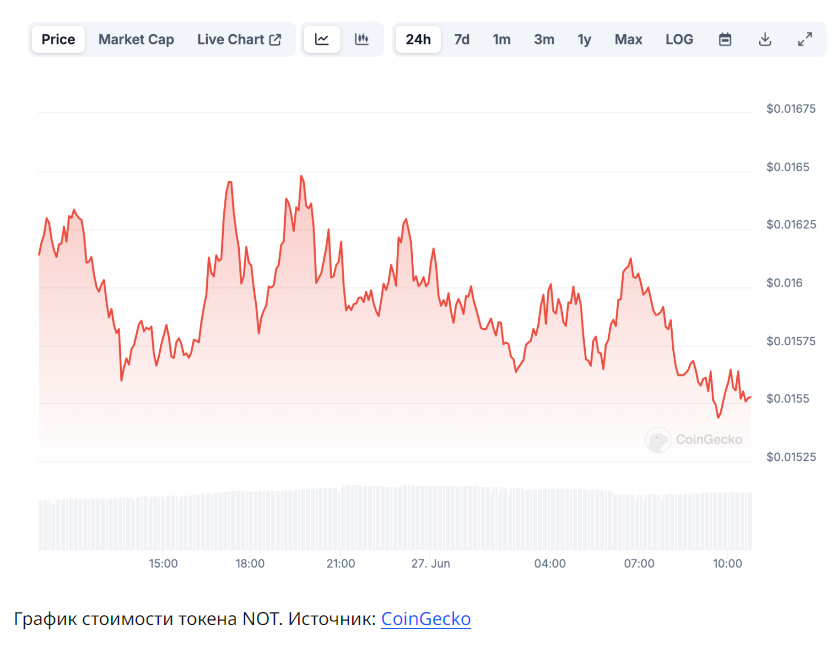Switch to 1m time range
Screen dimensions: 837x661
(501, 40)
